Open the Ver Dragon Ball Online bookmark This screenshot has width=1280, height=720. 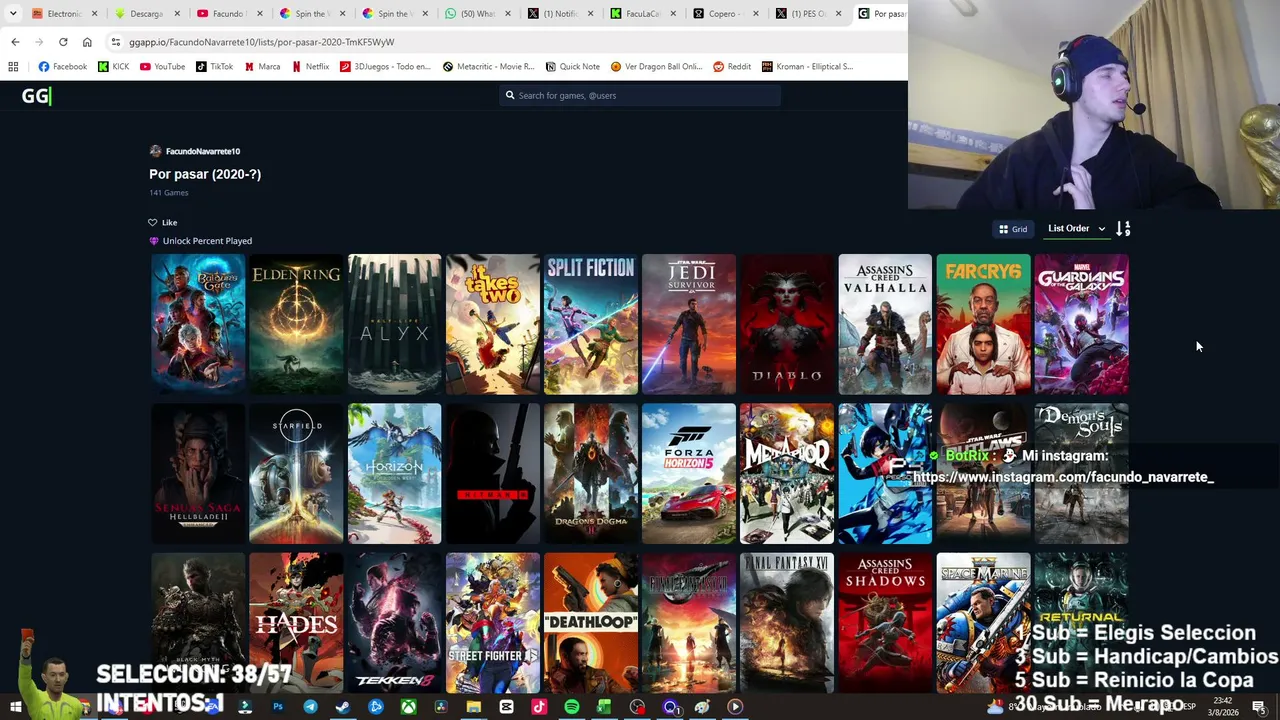(656, 67)
